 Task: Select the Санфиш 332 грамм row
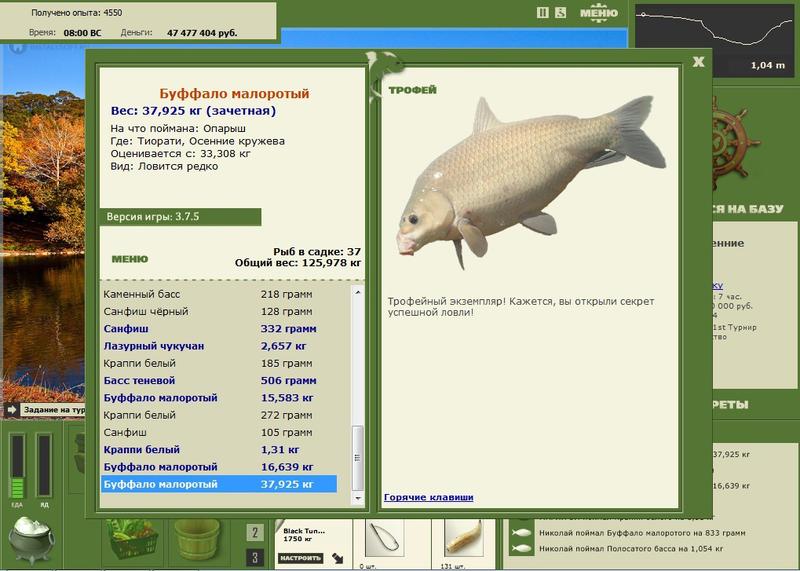[x=219, y=329]
